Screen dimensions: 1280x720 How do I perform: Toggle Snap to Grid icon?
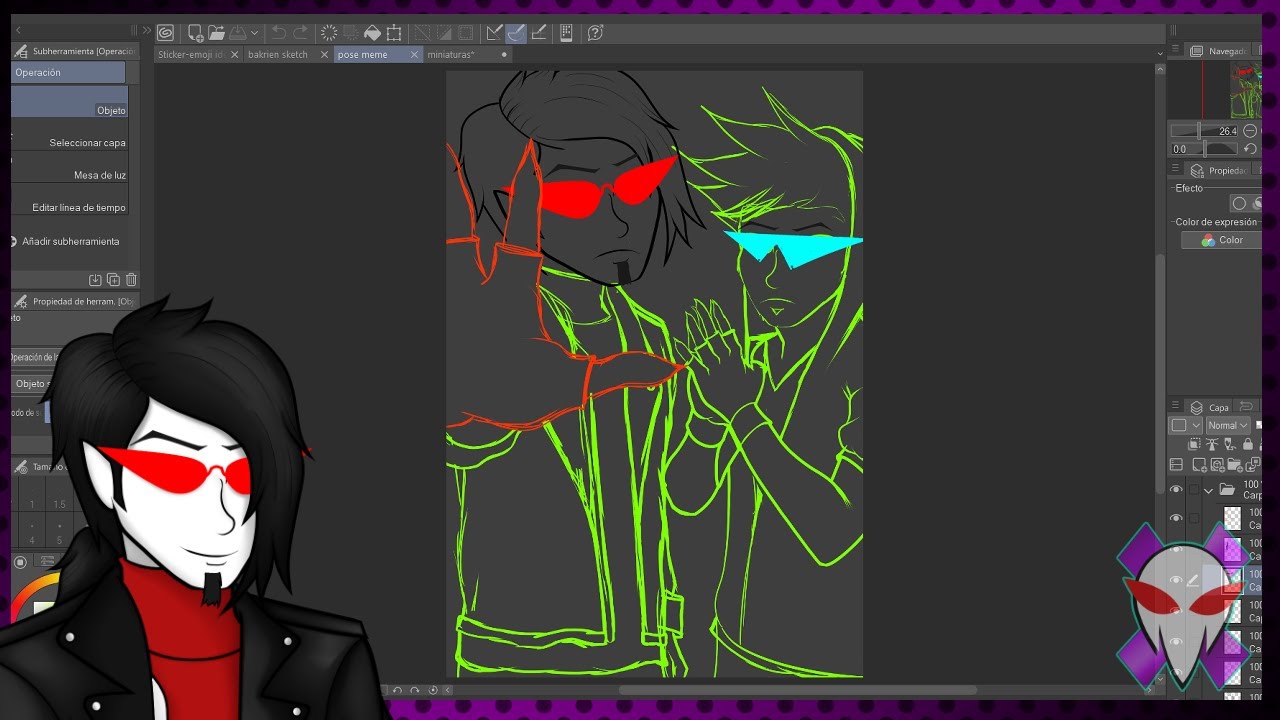(x=539, y=33)
